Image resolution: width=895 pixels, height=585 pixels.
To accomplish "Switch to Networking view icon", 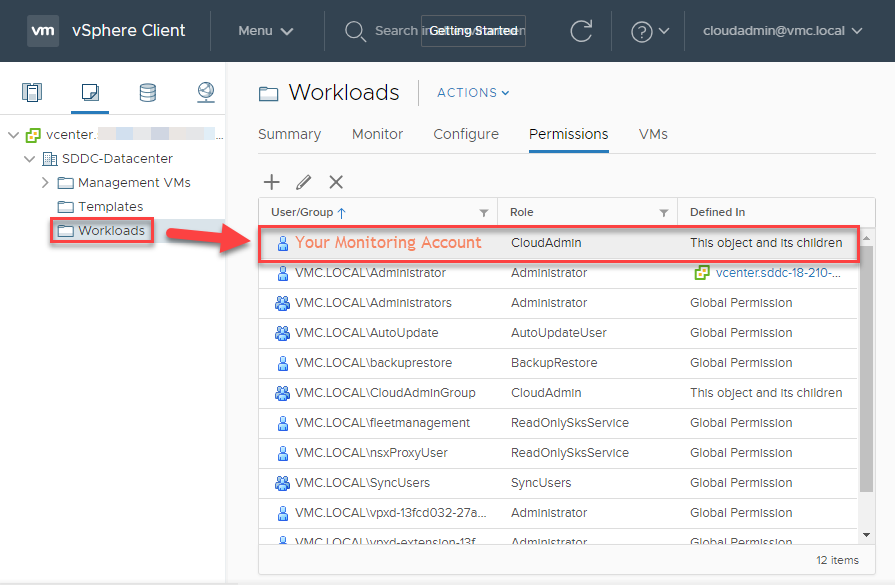I will [205, 92].
